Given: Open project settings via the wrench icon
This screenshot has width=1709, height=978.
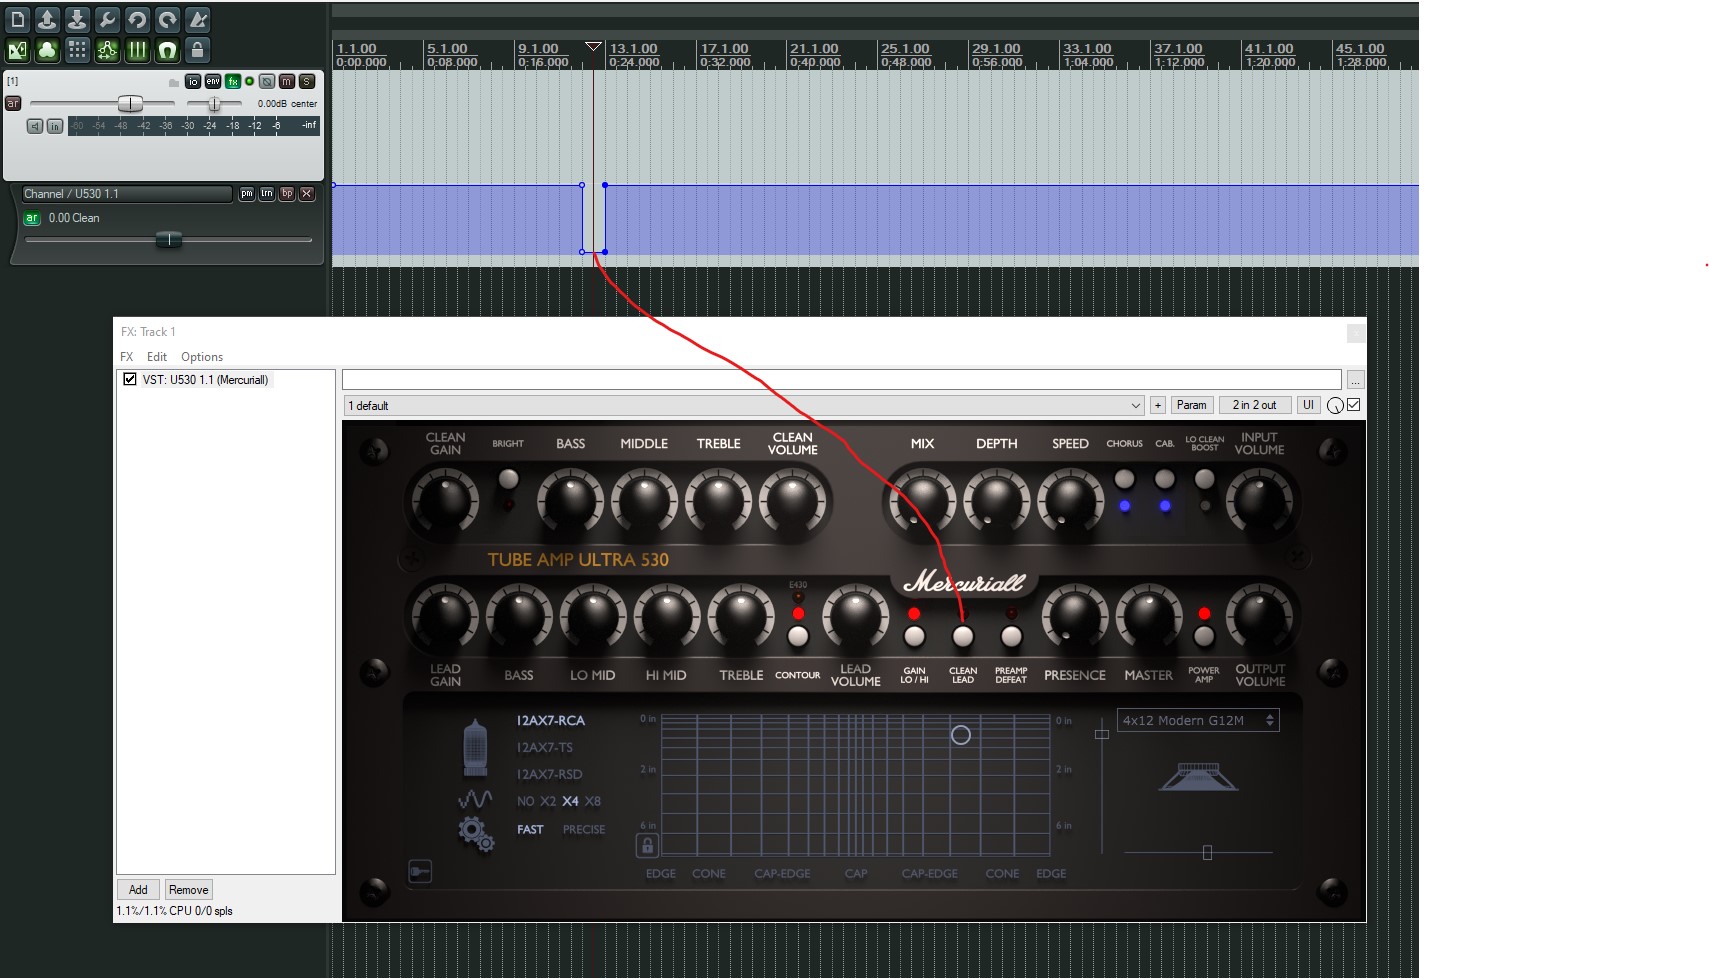Looking at the screenshot, I should pos(107,19).
